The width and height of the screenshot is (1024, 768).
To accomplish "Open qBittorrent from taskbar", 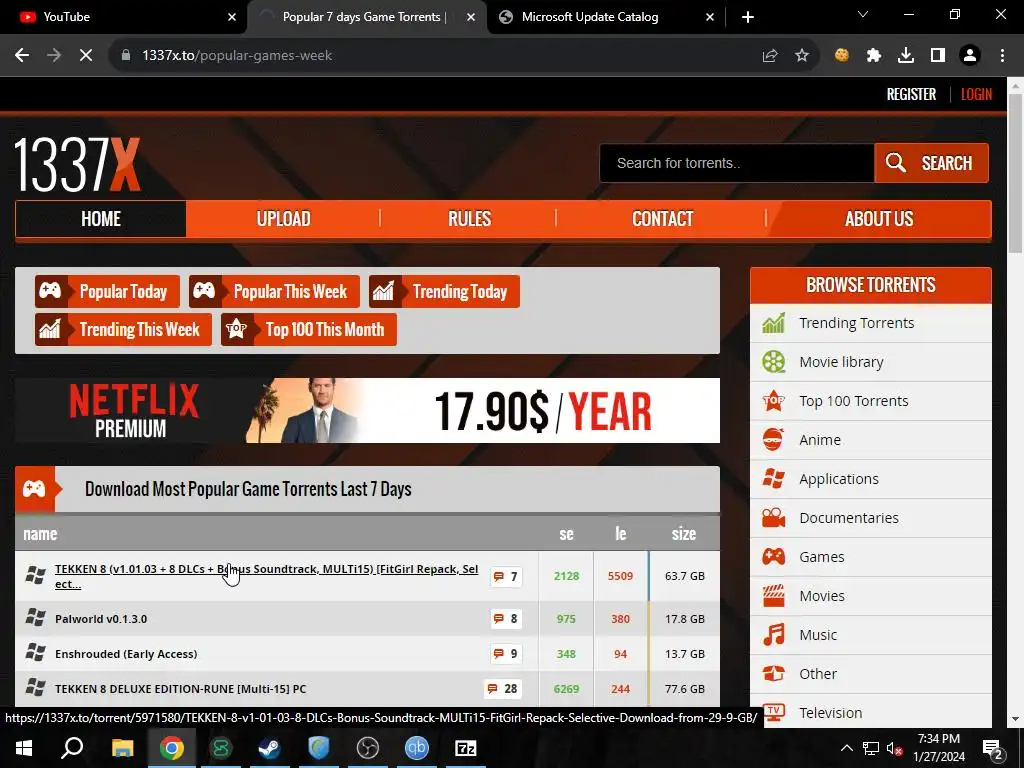I will (416, 748).
